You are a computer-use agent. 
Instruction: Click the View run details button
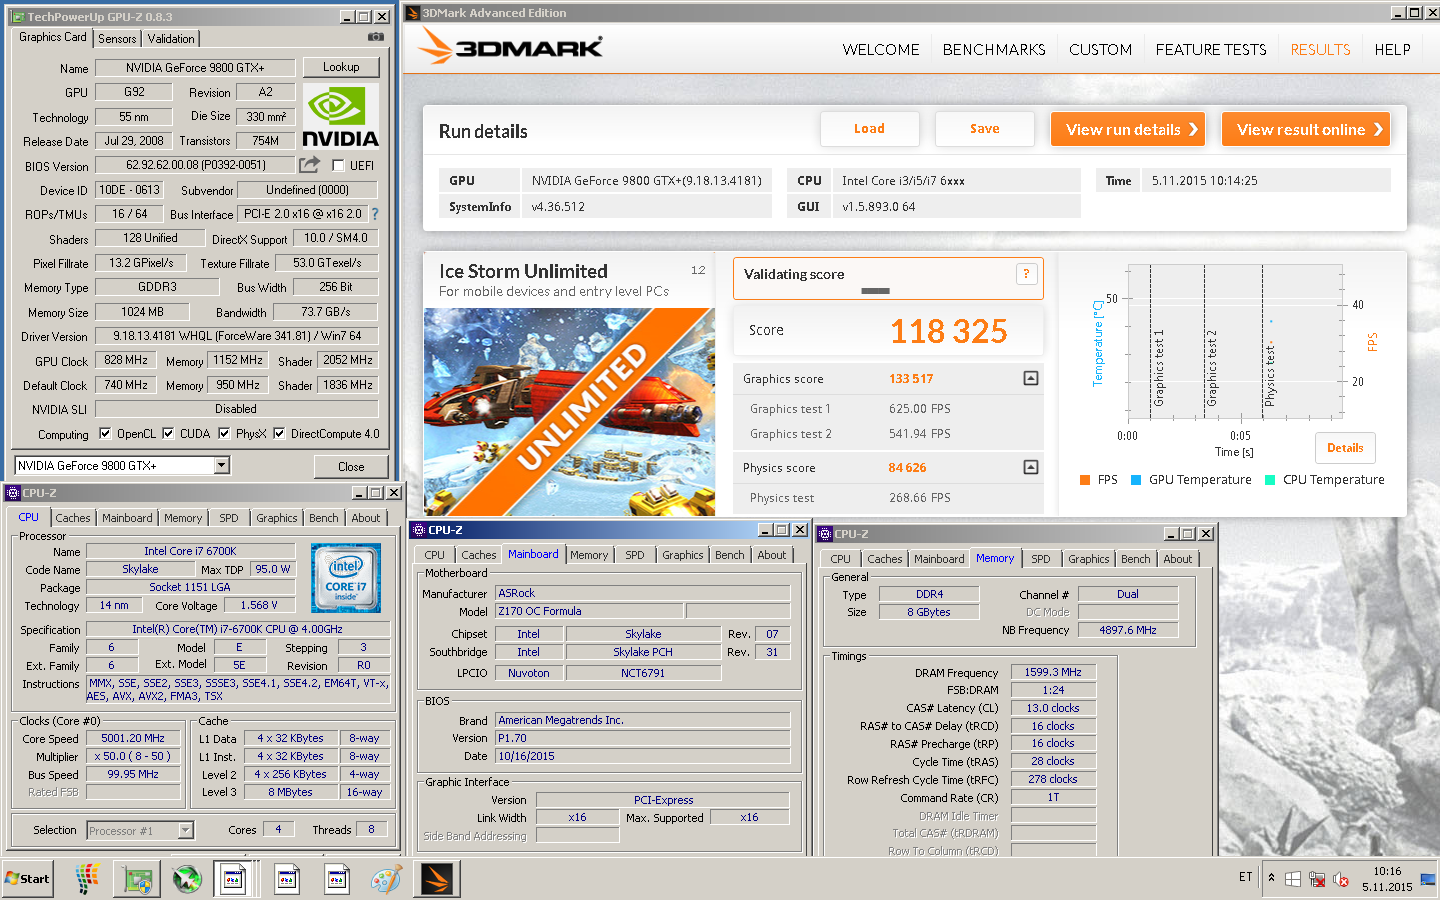tap(1128, 129)
